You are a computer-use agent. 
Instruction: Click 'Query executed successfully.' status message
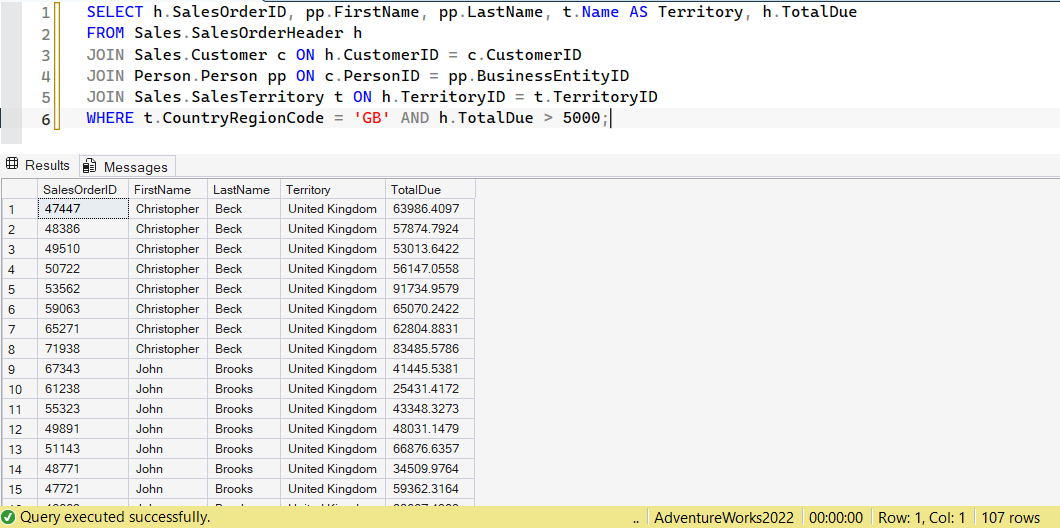[115, 518]
